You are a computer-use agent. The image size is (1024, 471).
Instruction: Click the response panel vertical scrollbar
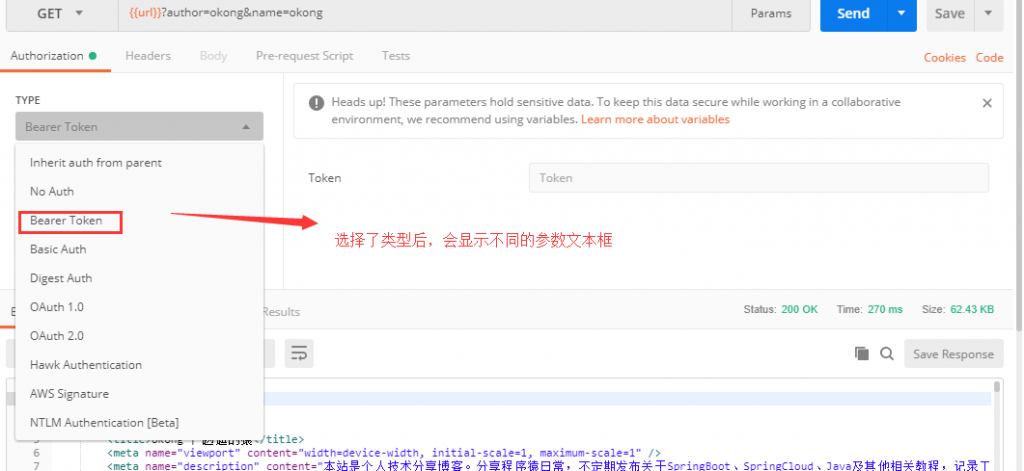pyautogui.click(x=997, y=423)
